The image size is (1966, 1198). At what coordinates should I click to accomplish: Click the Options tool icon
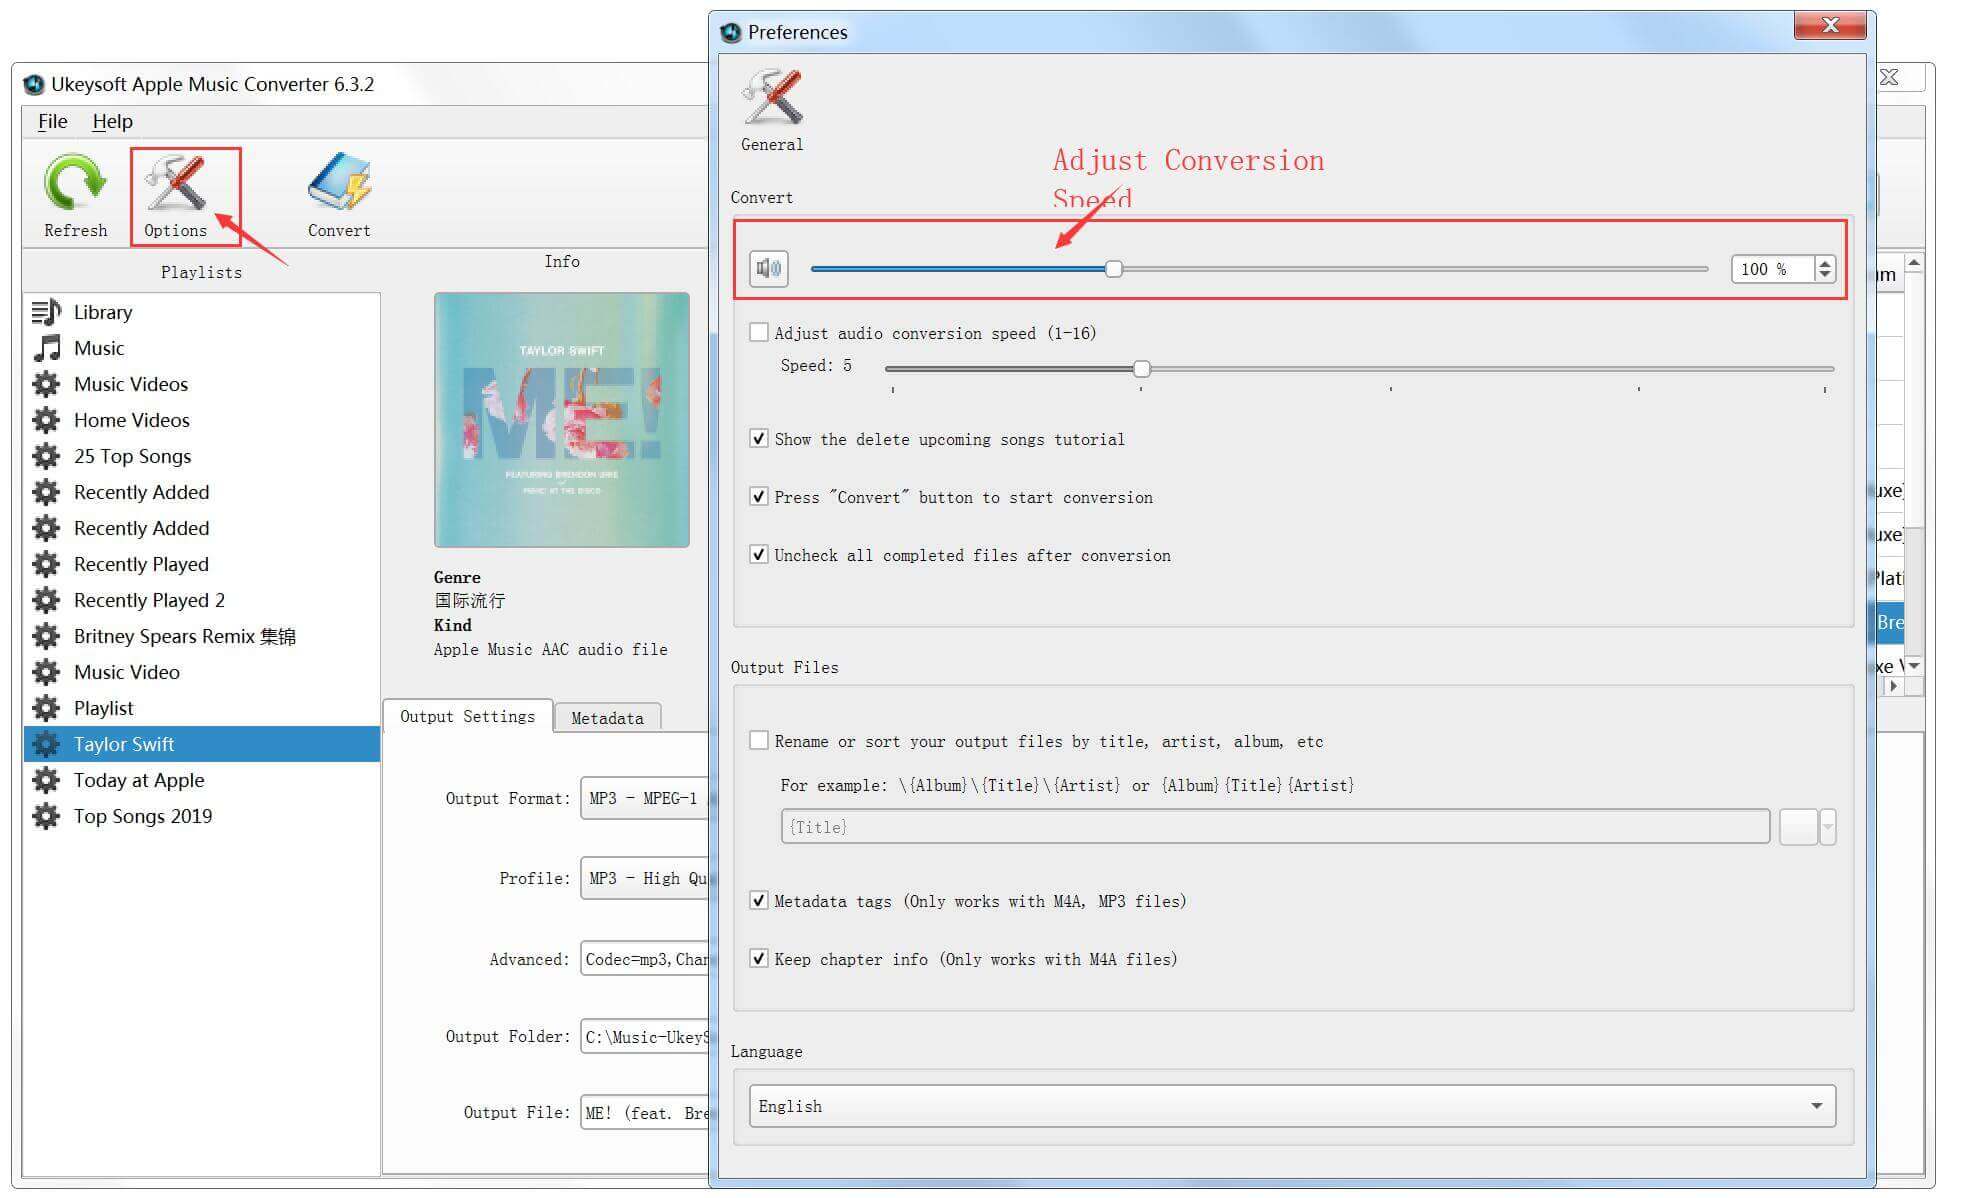pyautogui.click(x=176, y=183)
